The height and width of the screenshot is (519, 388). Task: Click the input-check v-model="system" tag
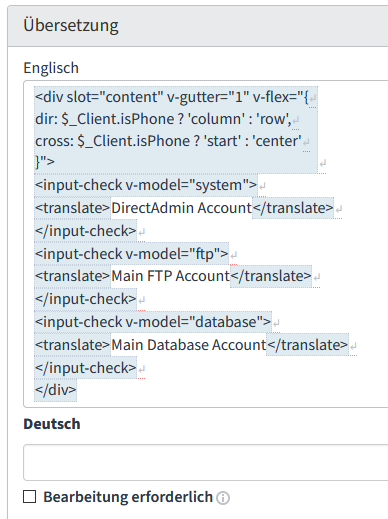pyautogui.click(x=146, y=185)
